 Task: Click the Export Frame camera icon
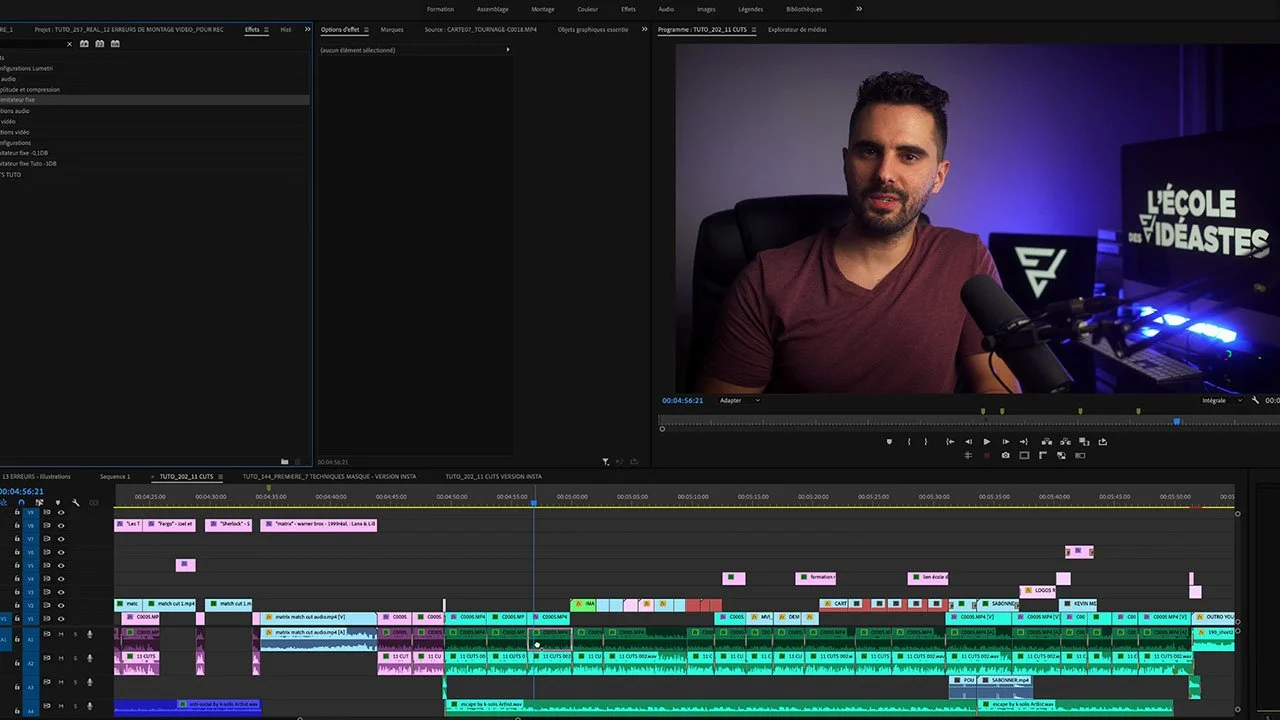click(1005, 456)
